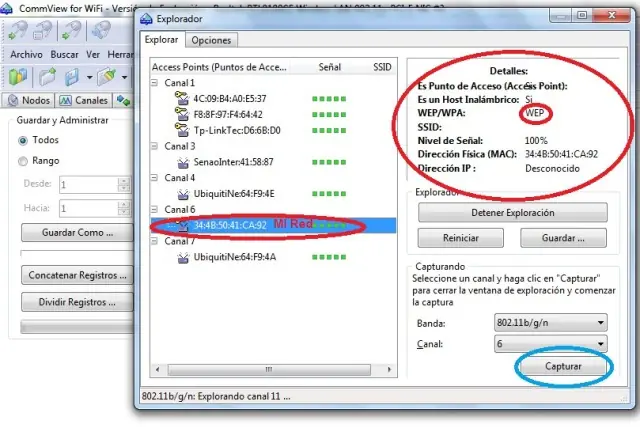Open the Canal dropdown showing 6
This screenshot has width=640, height=427.
tap(551, 344)
